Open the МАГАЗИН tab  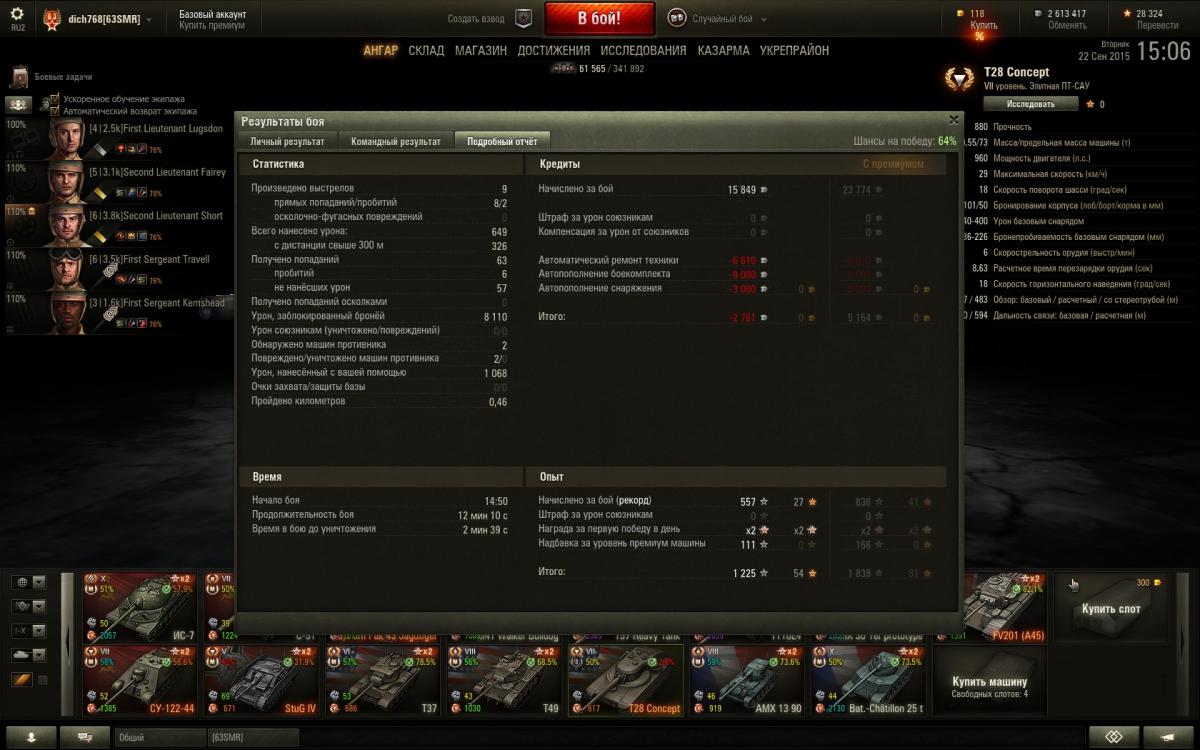[481, 50]
